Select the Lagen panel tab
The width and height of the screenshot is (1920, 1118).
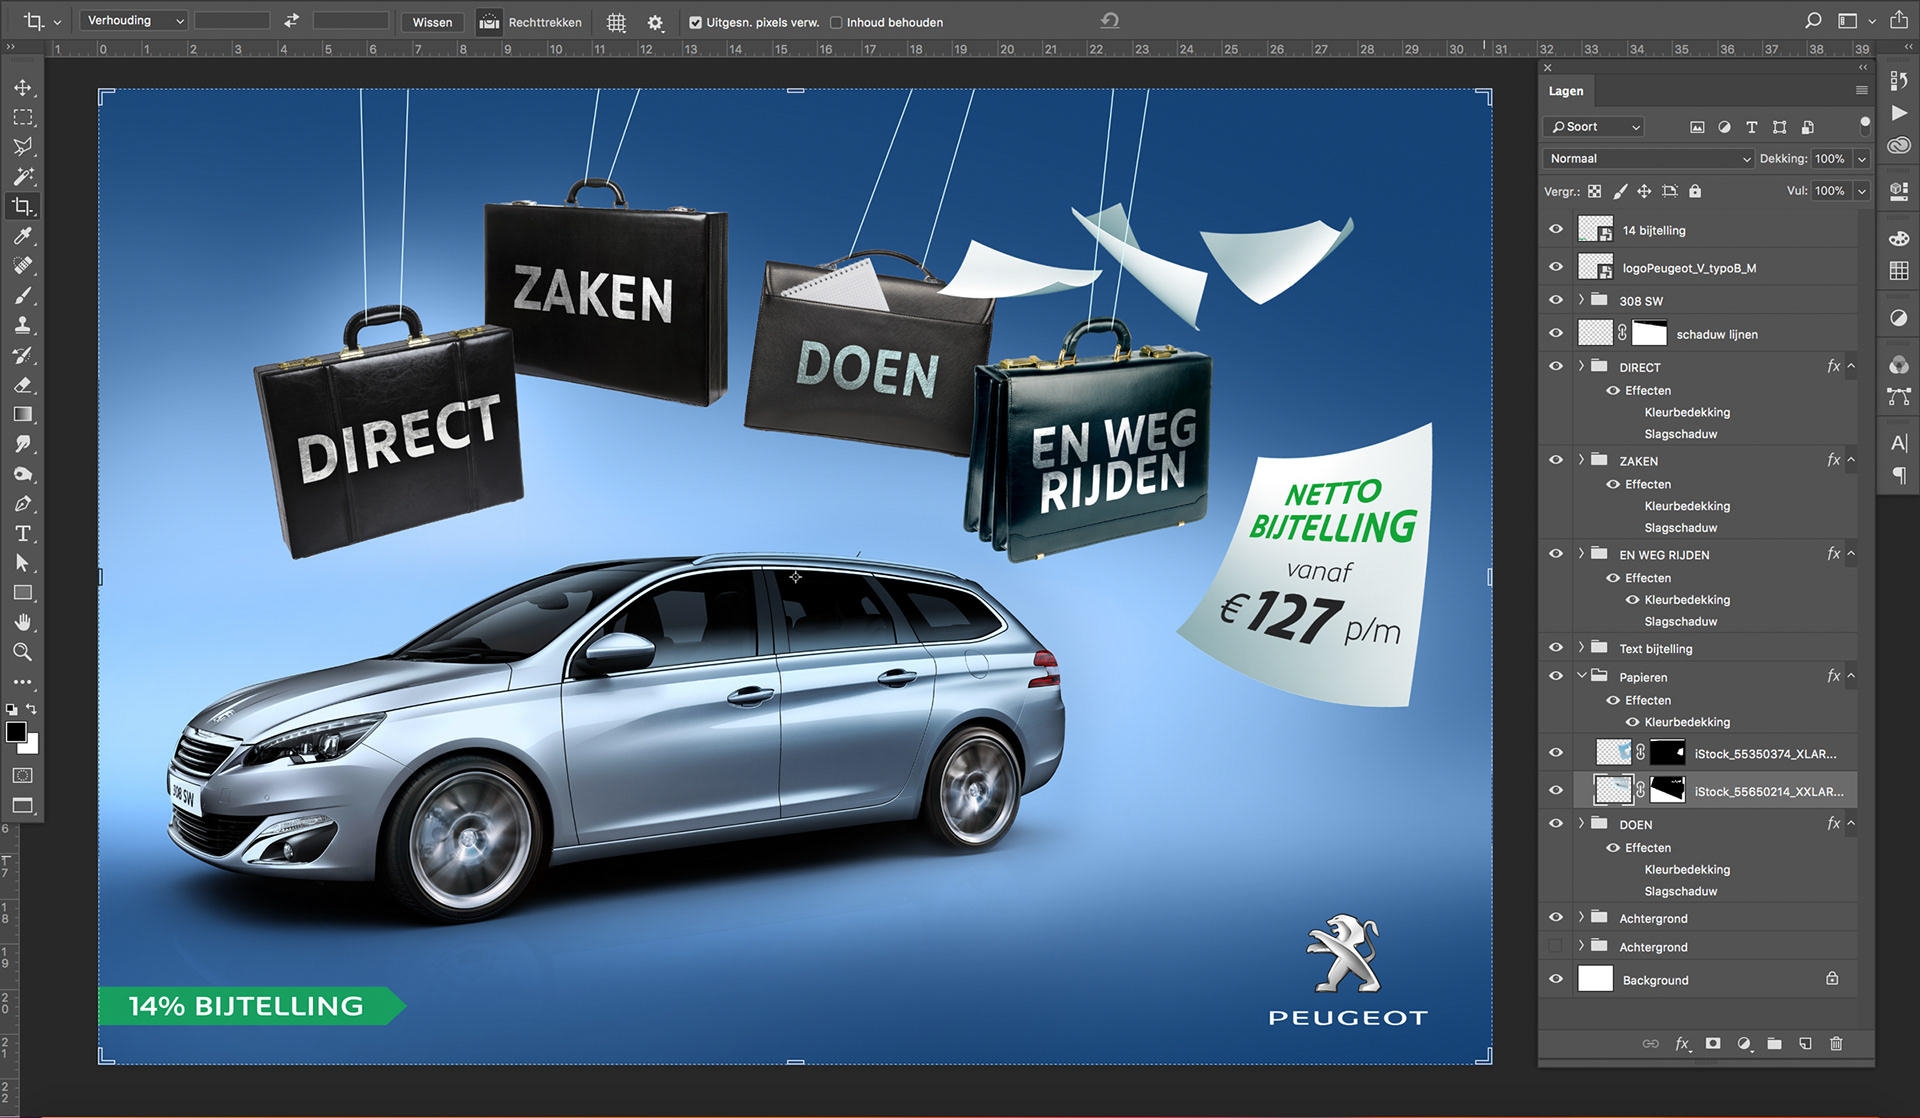[x=1566, y=91]
